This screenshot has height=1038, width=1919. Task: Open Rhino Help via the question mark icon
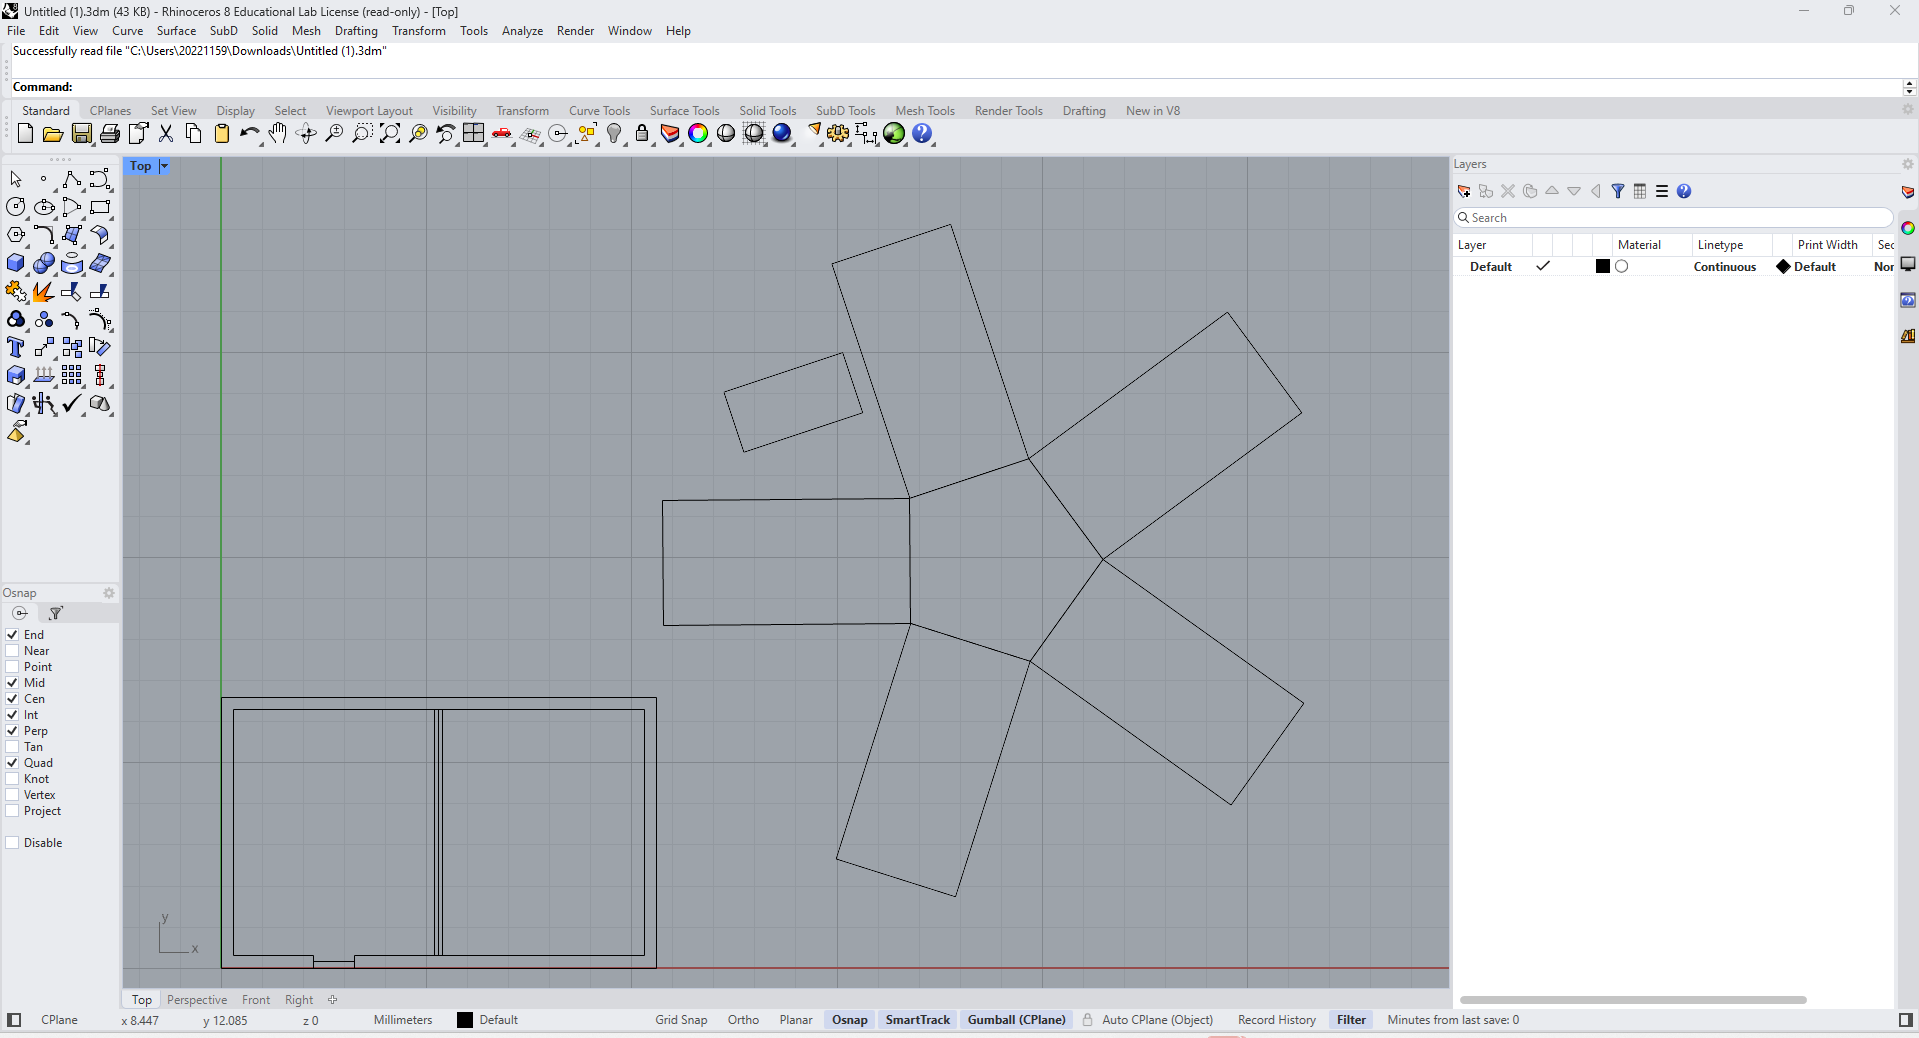[922, 134]
